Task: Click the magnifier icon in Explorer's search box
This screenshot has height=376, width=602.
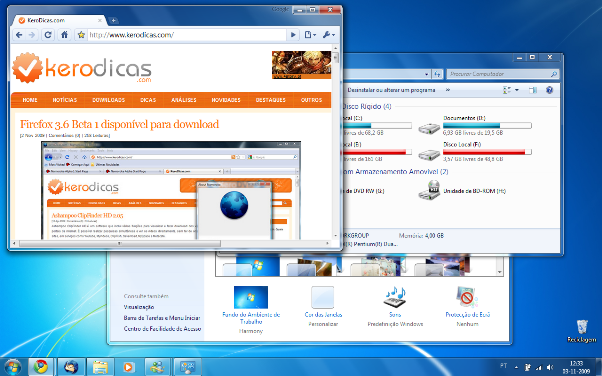Action: click(x=553, y=74)
